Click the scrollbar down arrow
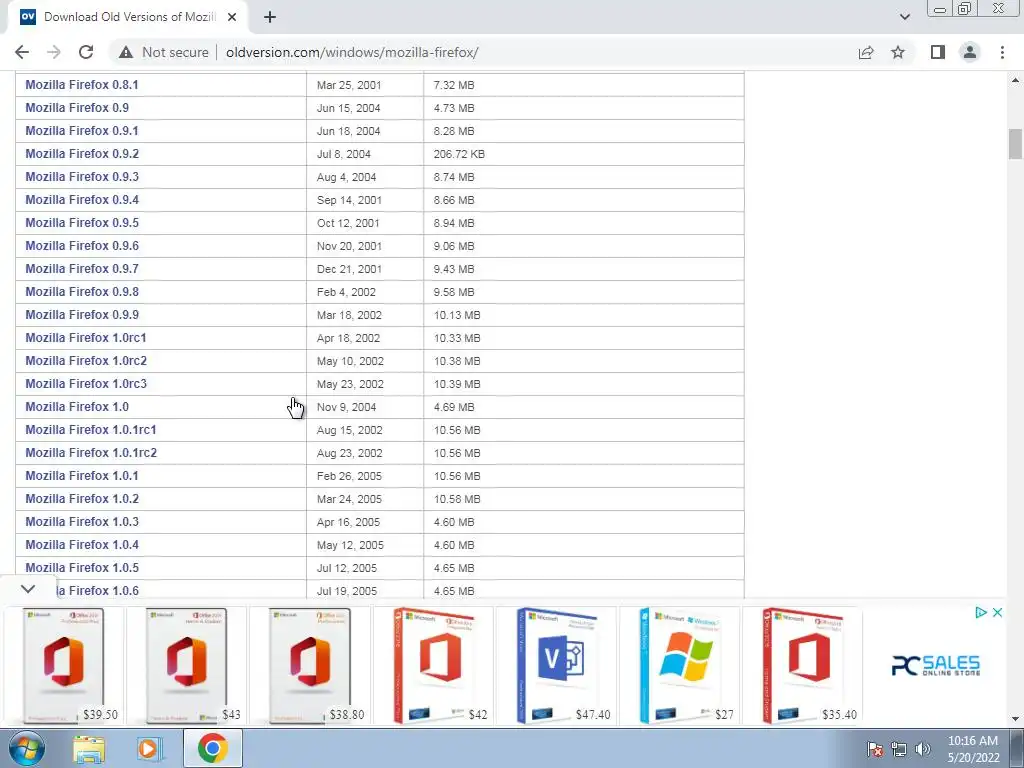 [1015, 719]
